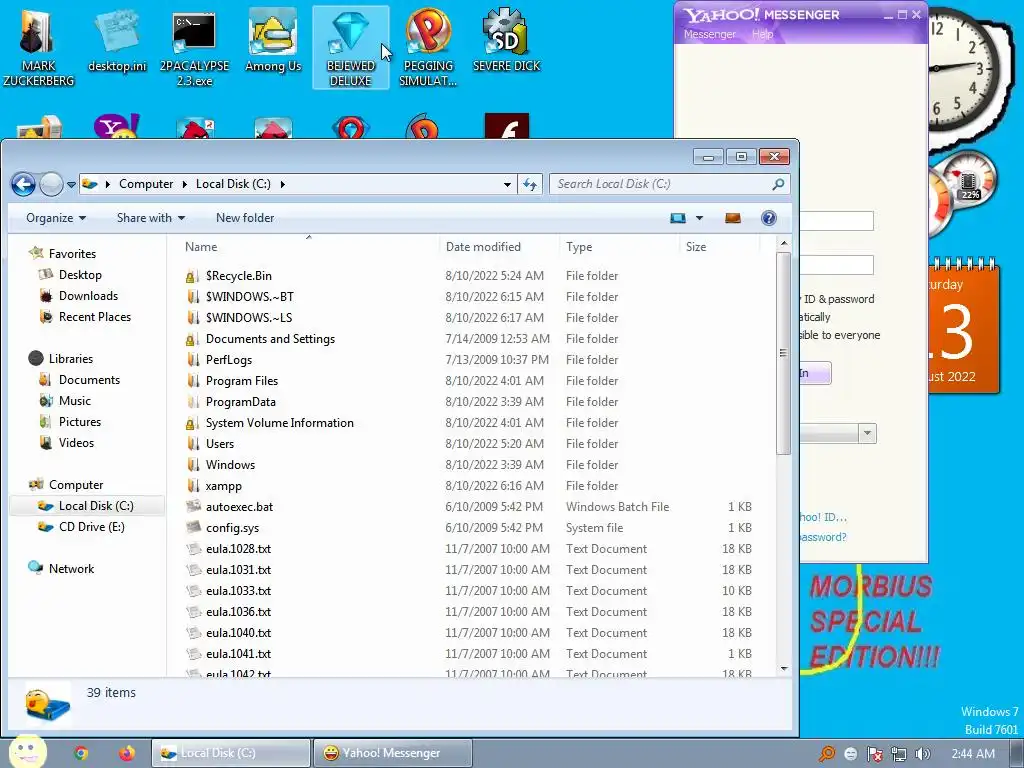Image resolution: width=1024 pixels, height=768 pixels.
Task: Click the Start orb button
Action: tap(27, 751)
